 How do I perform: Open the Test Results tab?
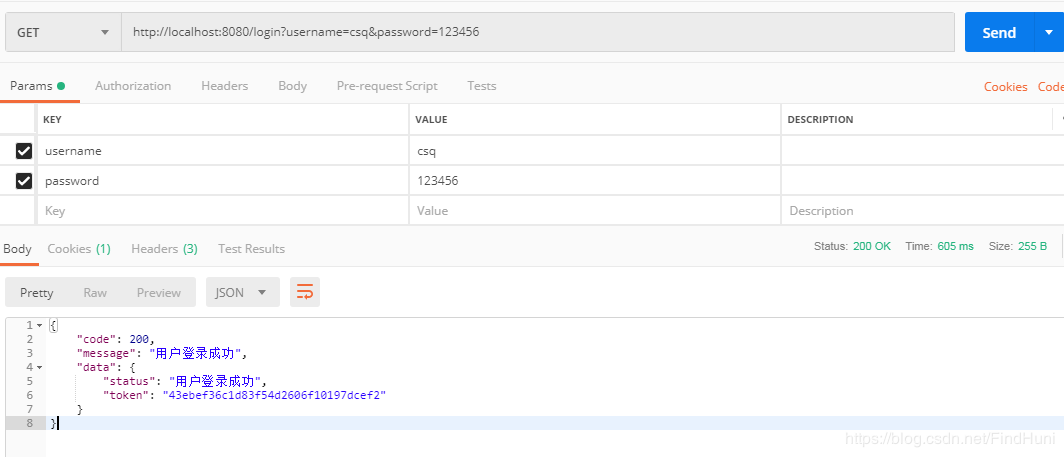(251, 249)
